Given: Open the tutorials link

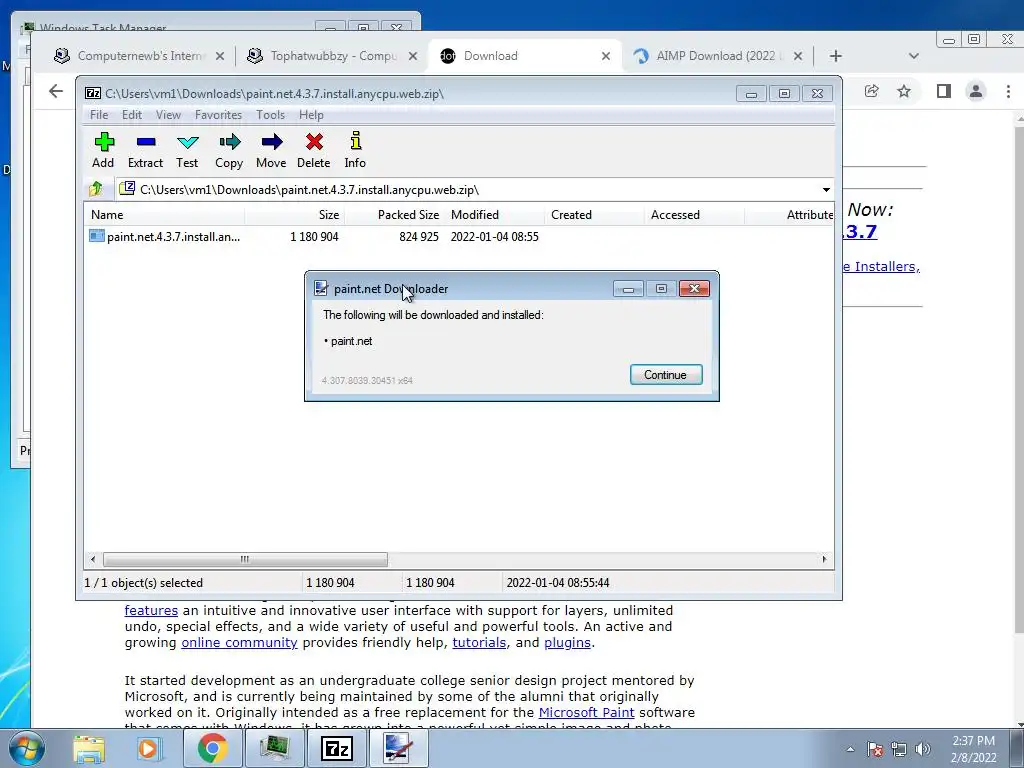Looking at the screenshot, I should (x=479, y=643).
